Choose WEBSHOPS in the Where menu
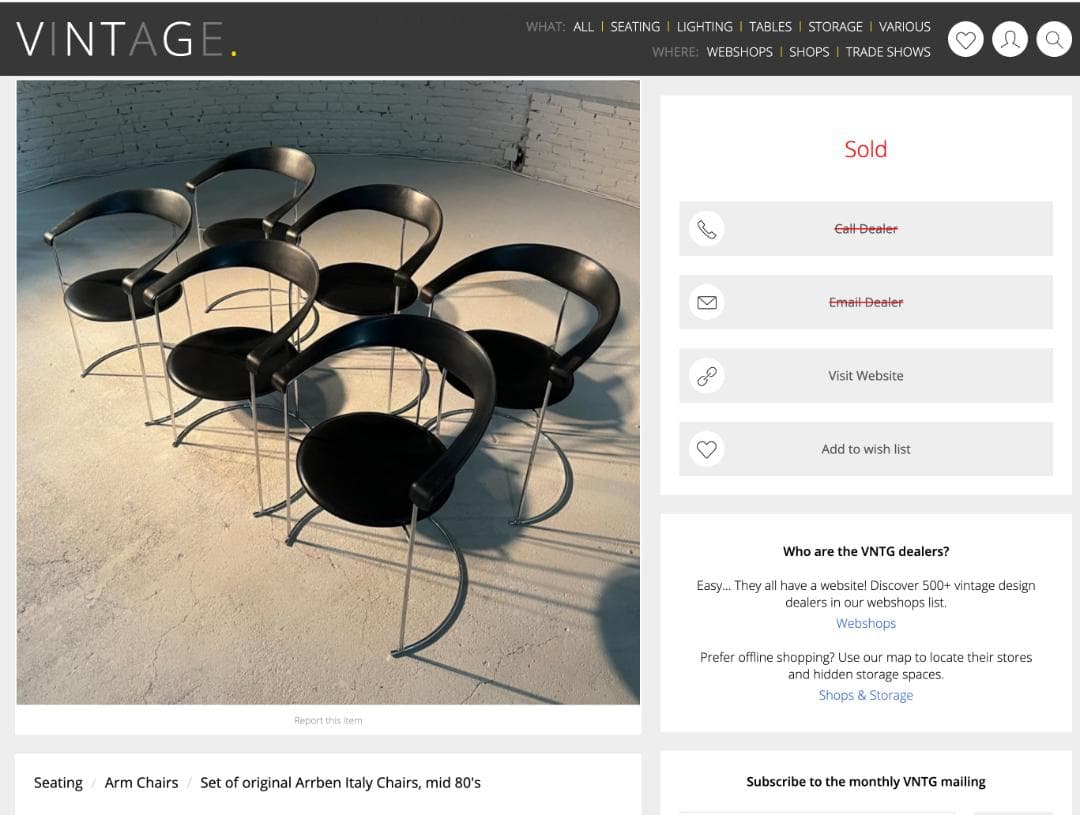 click(739, 52)
